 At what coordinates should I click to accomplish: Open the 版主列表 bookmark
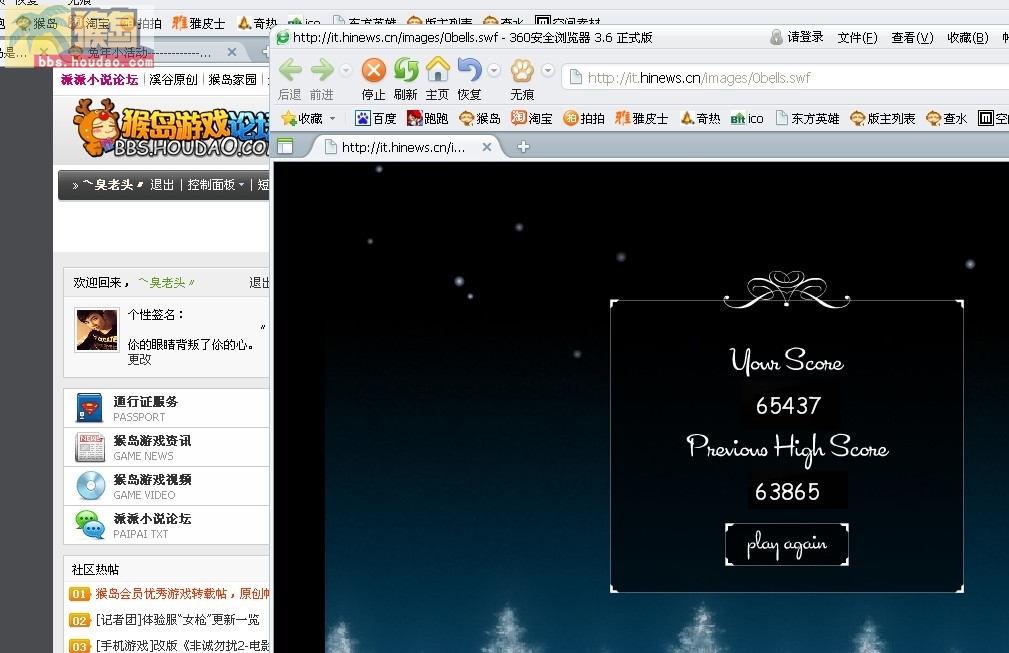pyautogui.click(x=883, y=118)
